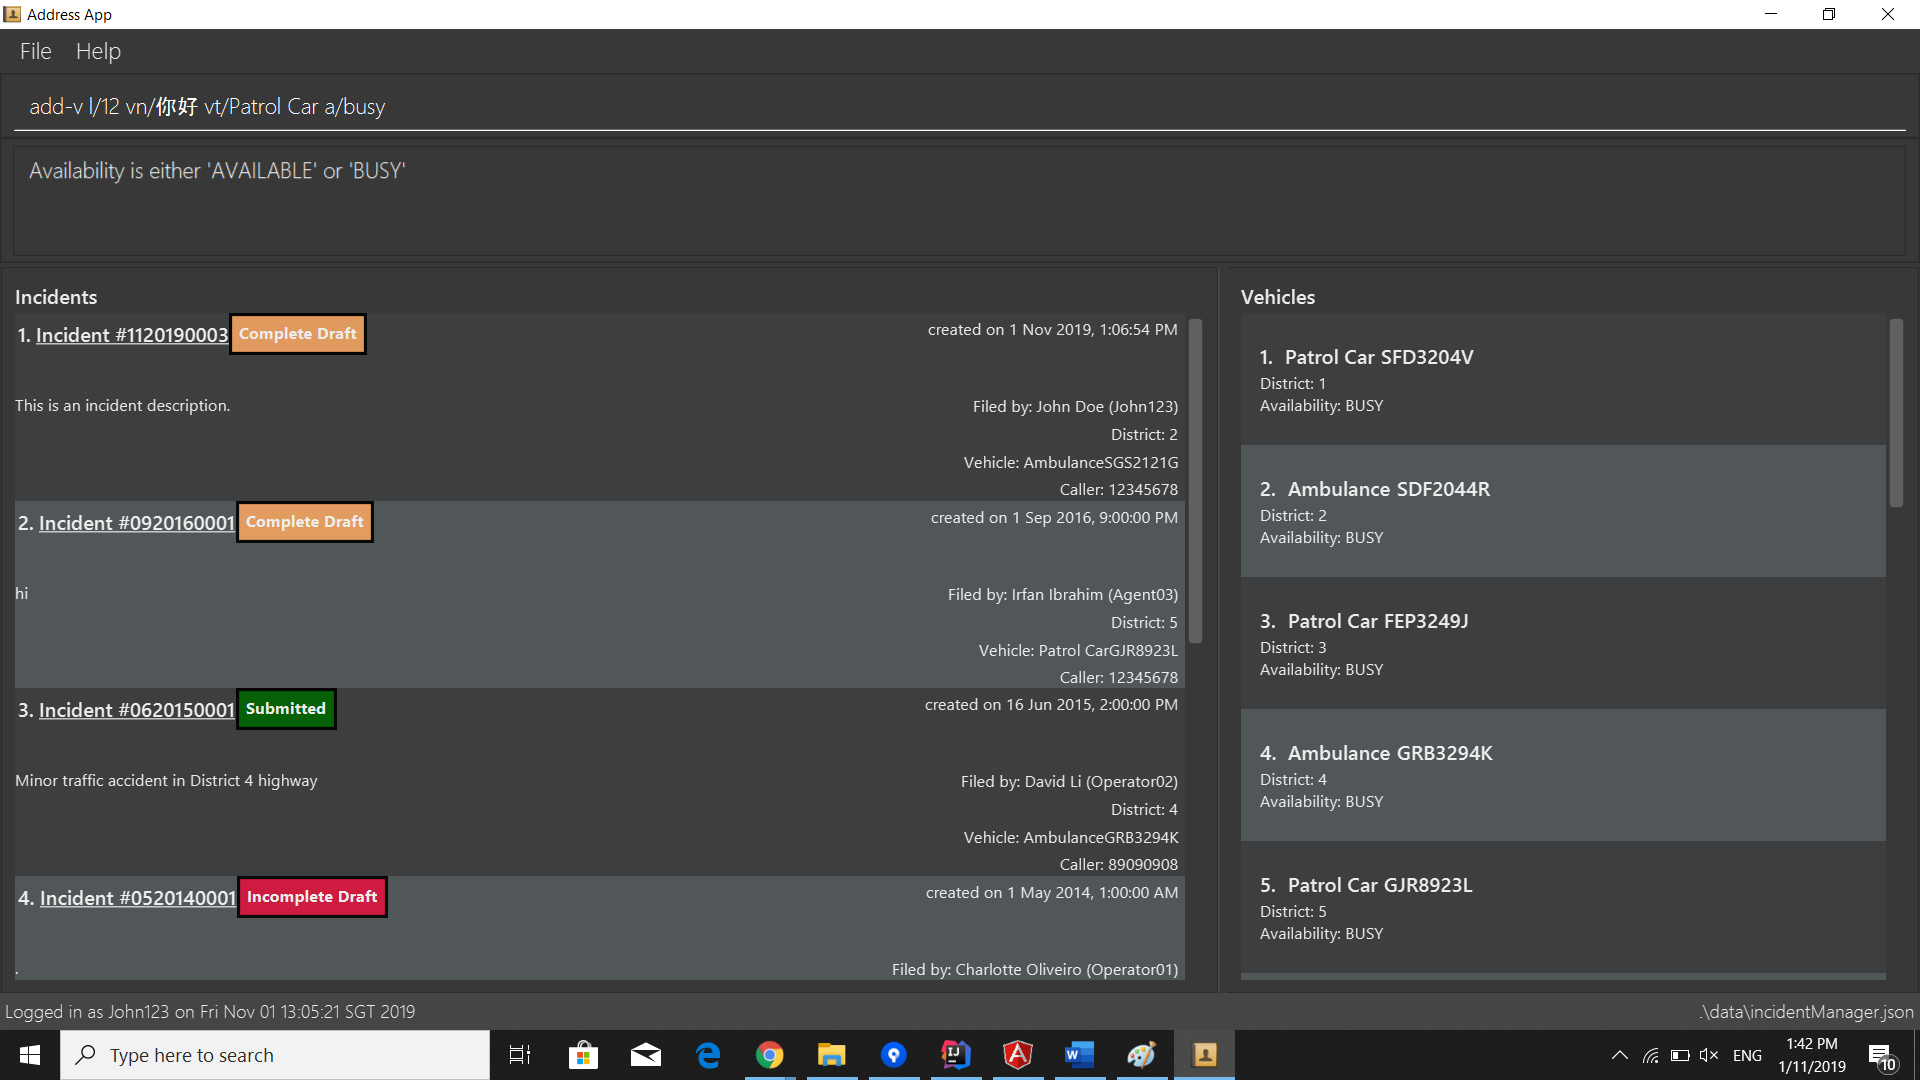Click the command input field
The width and height of the screenshot is (1920, 1080).
(x=960, y=107)
